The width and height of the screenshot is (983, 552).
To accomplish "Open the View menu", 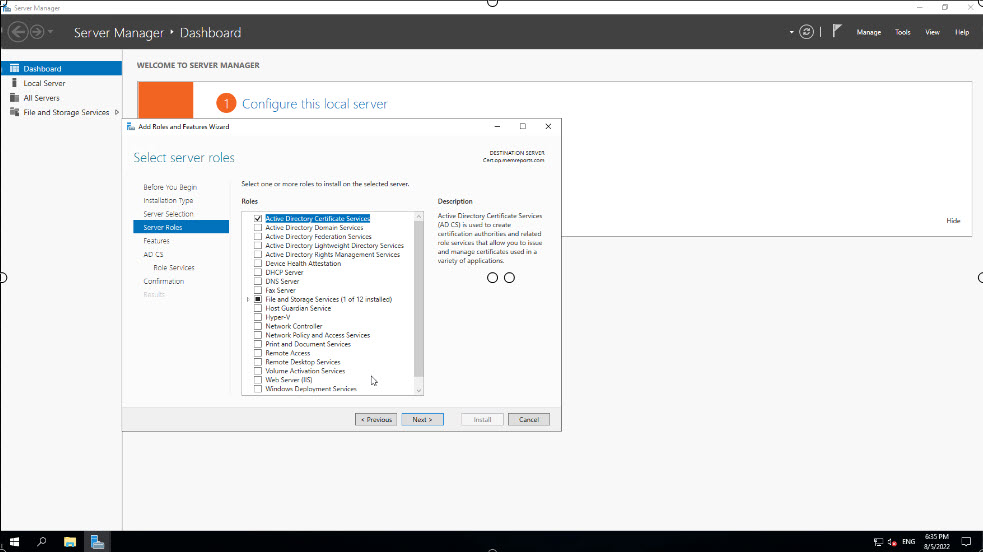I will pyautogui.click(x=932, y=32).
